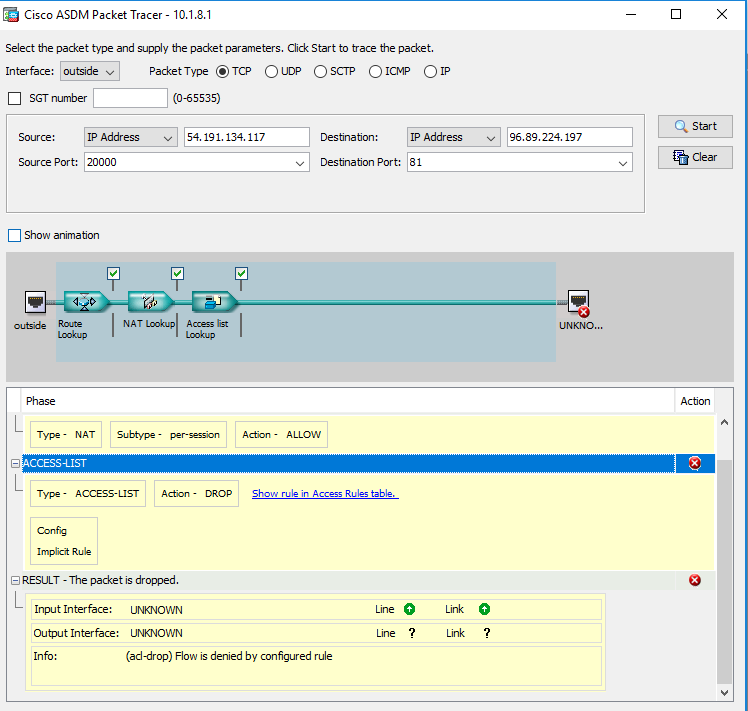
Task: Click the Action - ALLOW box
Action: click(x=281, y=435)
